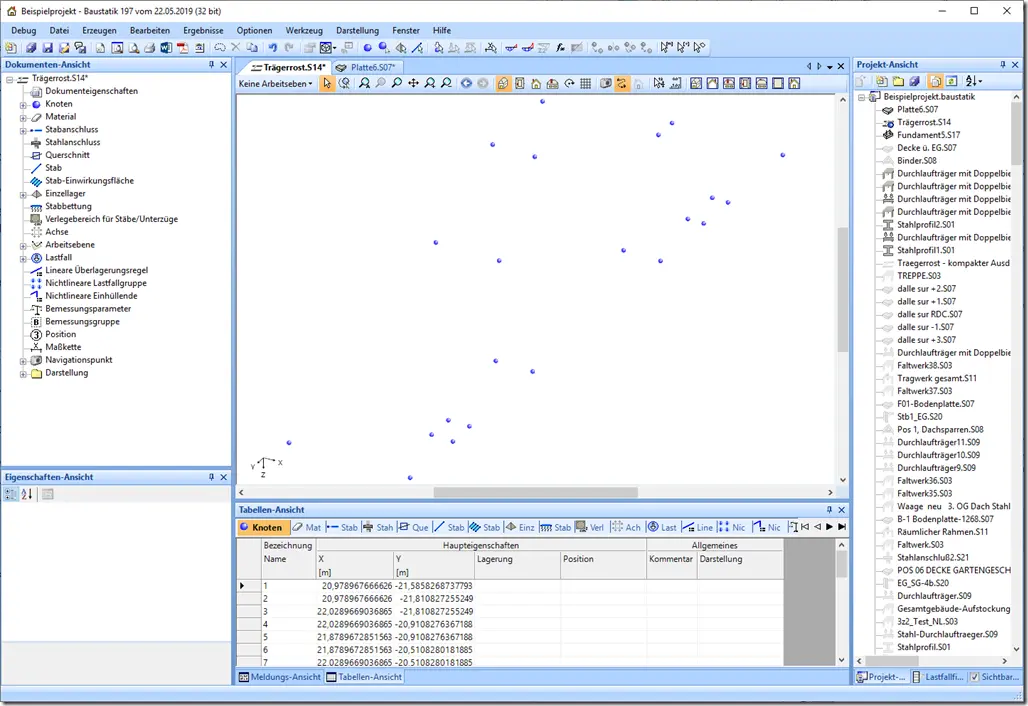This screenshot has height=706, width=1028.
Task: Click the vertical scrollbar of the drawing view
Action: [x=843, y=289]
